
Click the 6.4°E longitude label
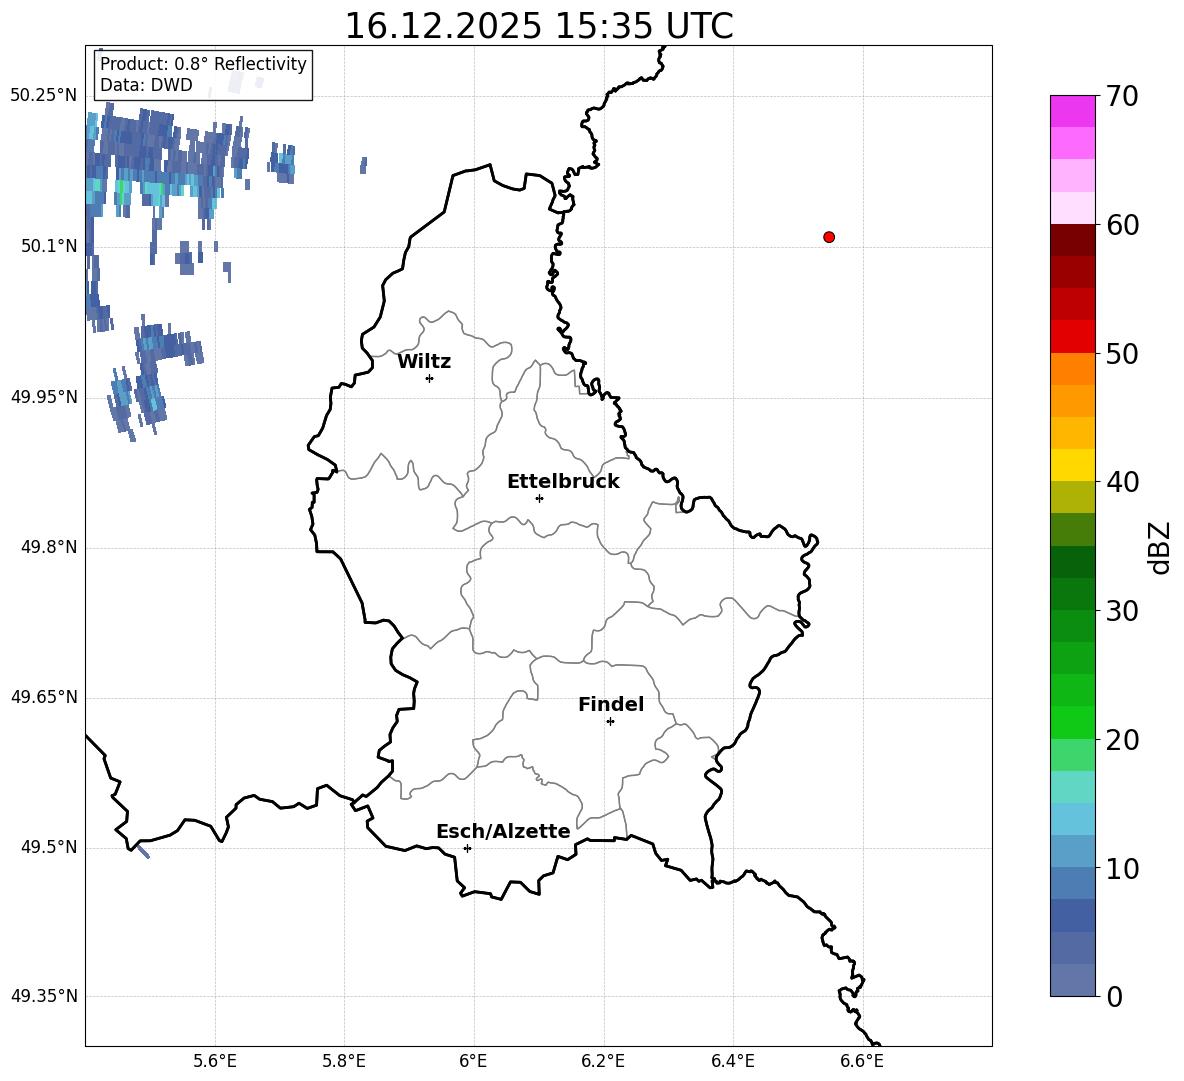tap(732, 1061)
